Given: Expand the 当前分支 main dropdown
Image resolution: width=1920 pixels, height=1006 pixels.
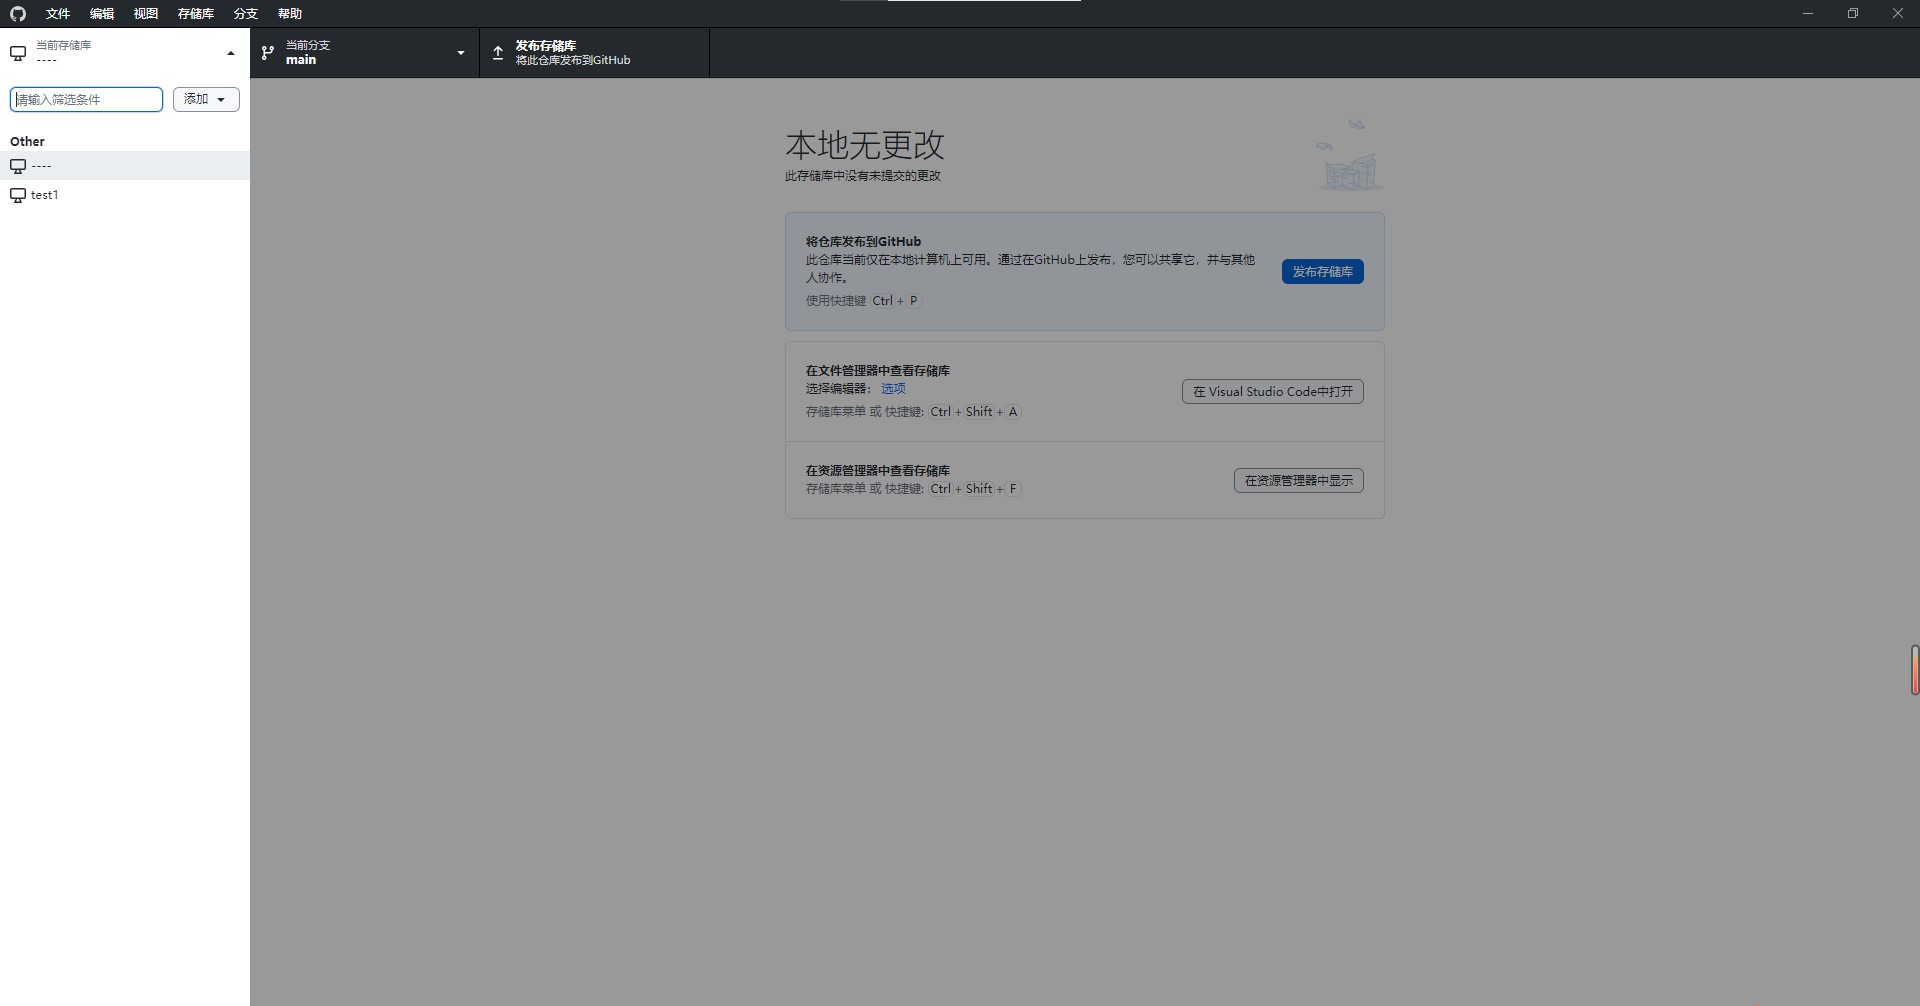Looking at the screenshot, I should tap(460, 53).
